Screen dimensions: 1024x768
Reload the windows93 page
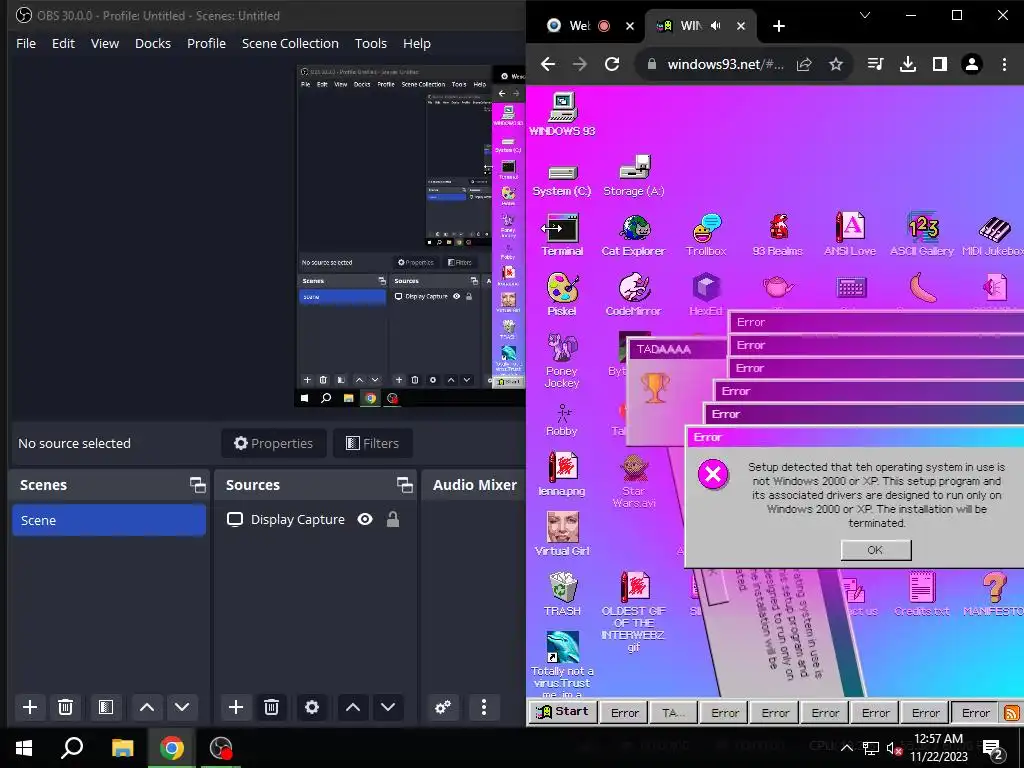pyautogui.click(x=612, y=64)
